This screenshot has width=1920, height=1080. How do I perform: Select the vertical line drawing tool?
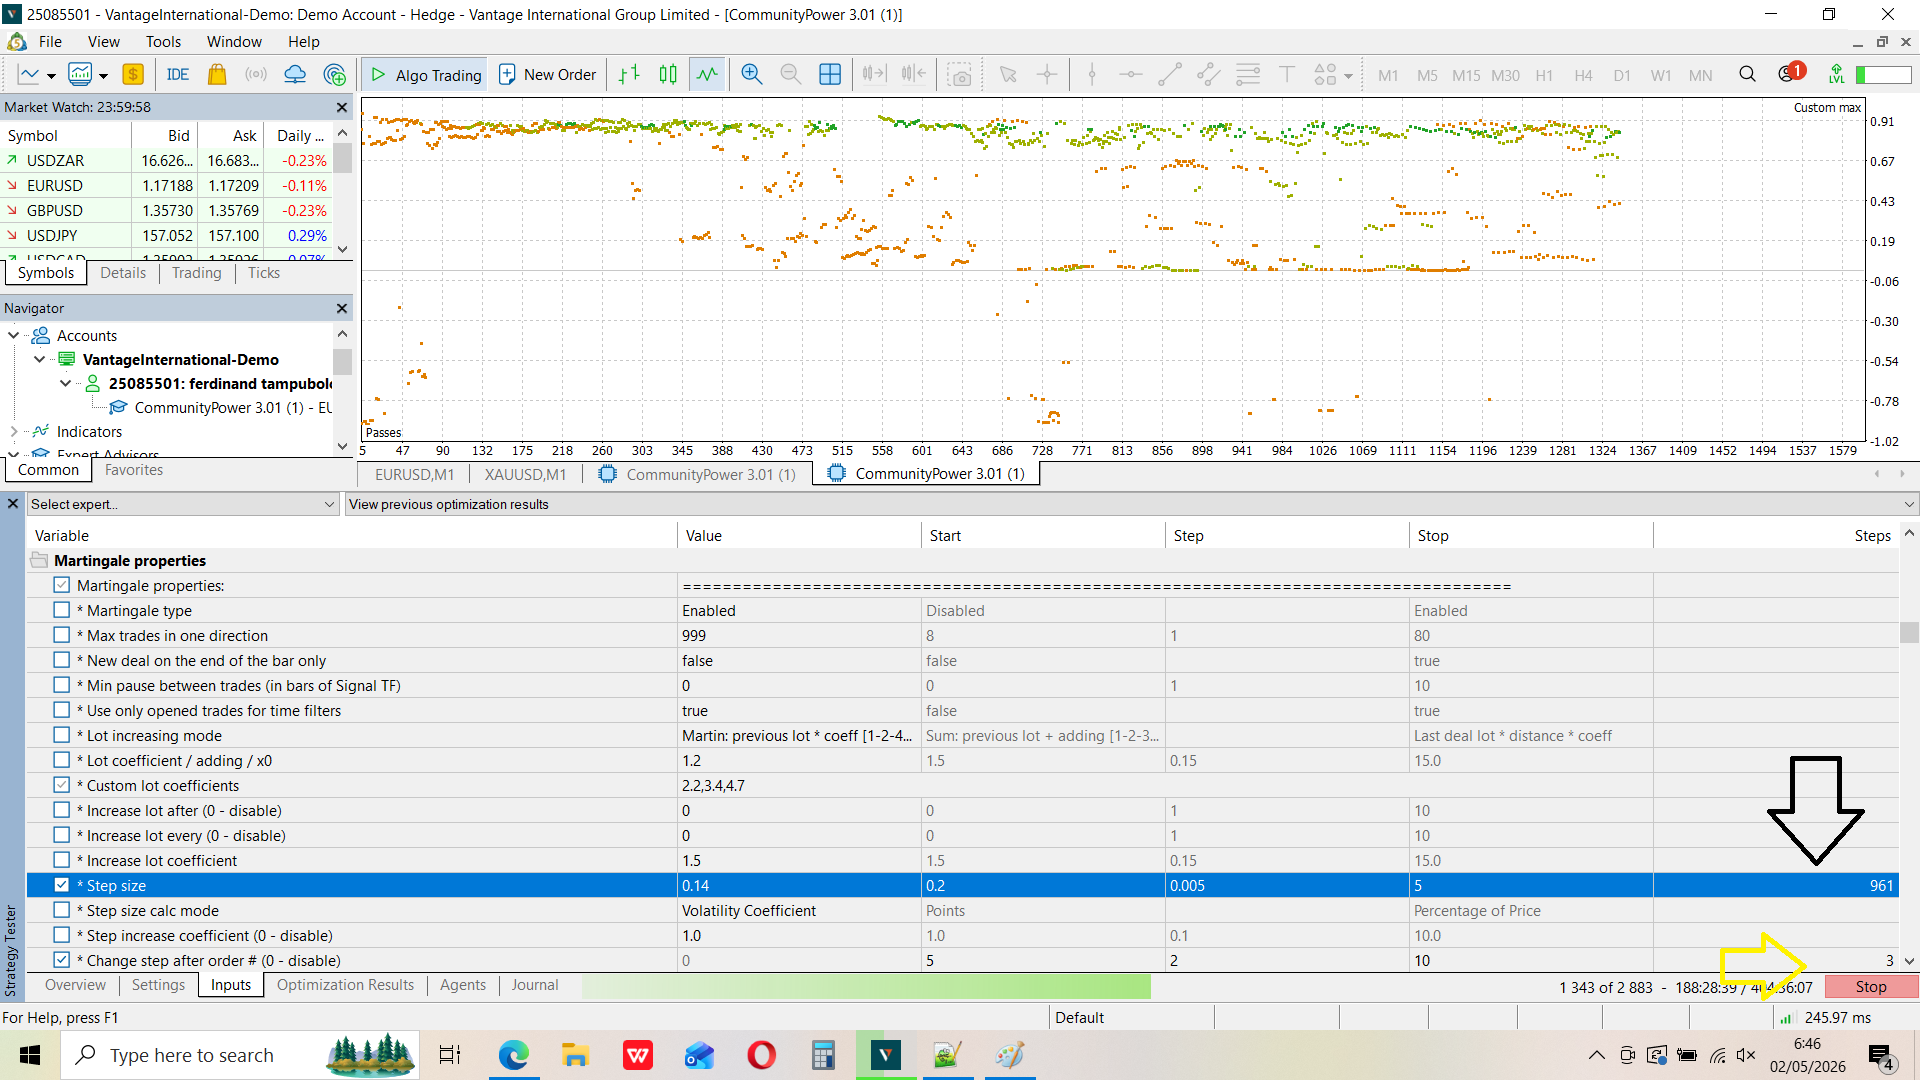(x=1092, y=75)
